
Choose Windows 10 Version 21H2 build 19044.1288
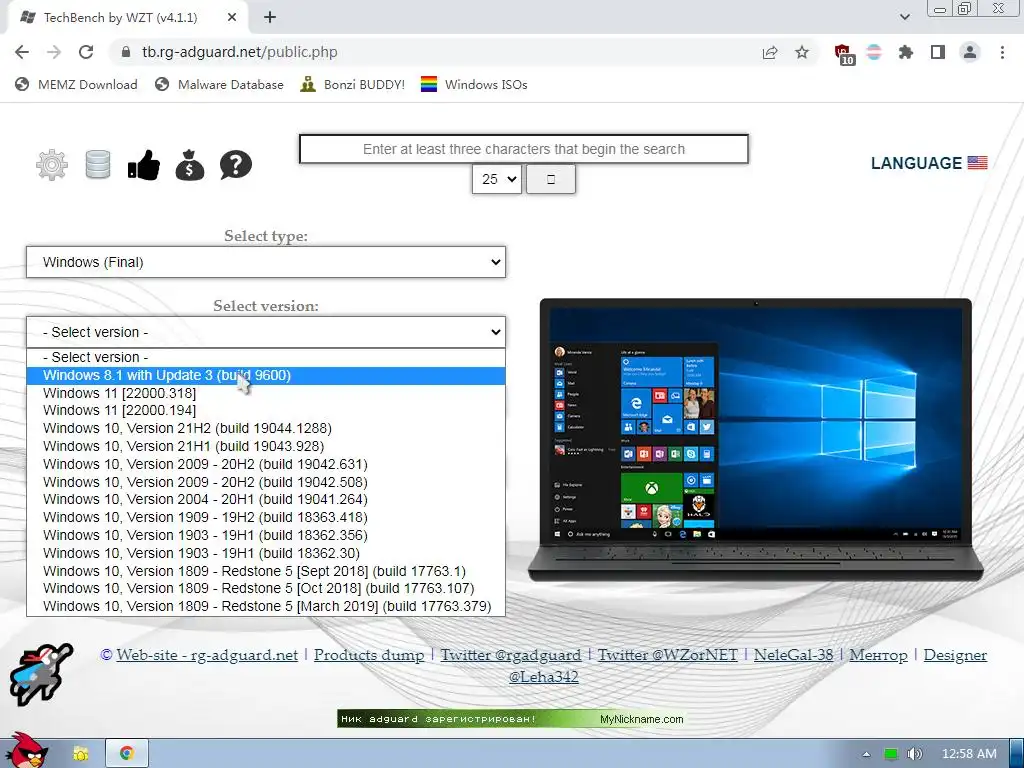click(266, 428)
